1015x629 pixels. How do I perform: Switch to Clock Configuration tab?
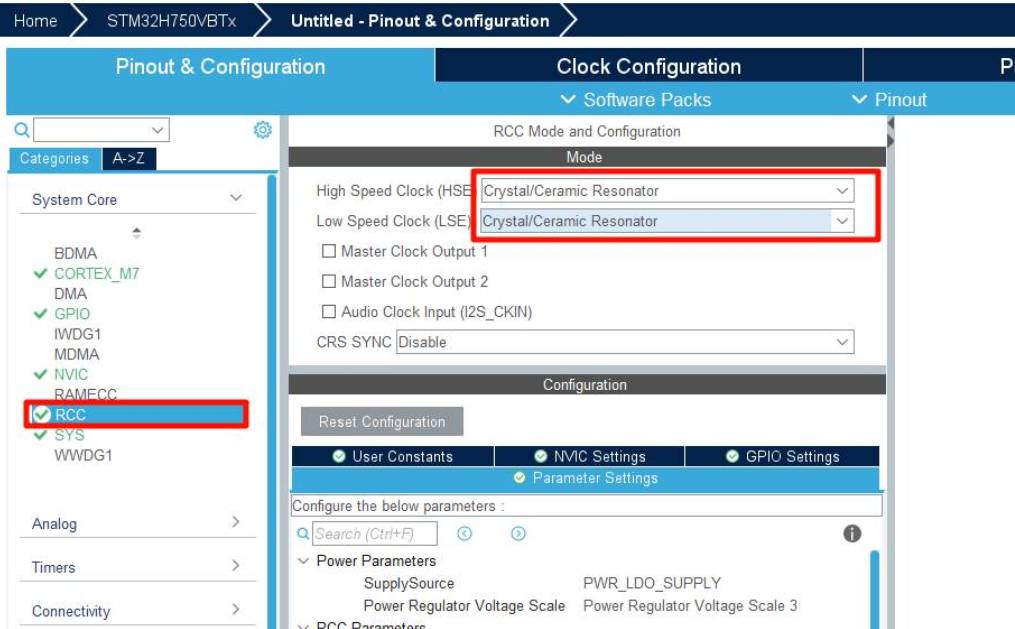pyautogui.click(x=649, y=66)
